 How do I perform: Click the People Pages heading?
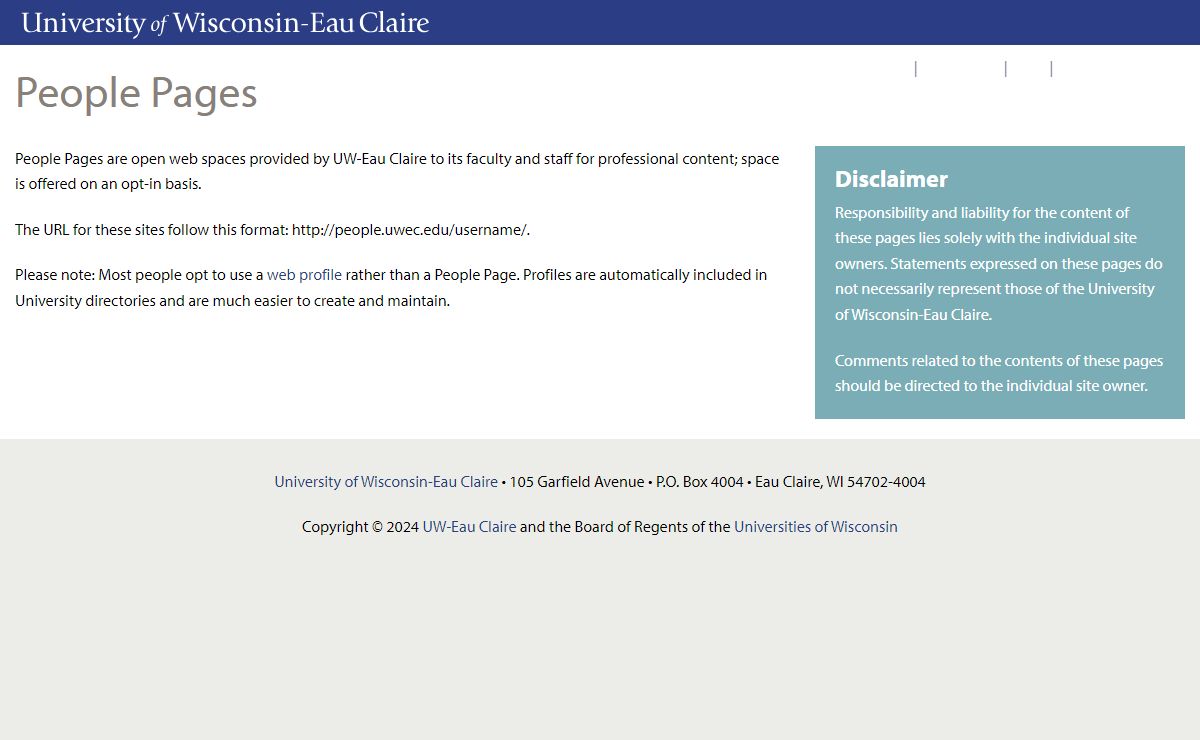(x=136, y=93)
